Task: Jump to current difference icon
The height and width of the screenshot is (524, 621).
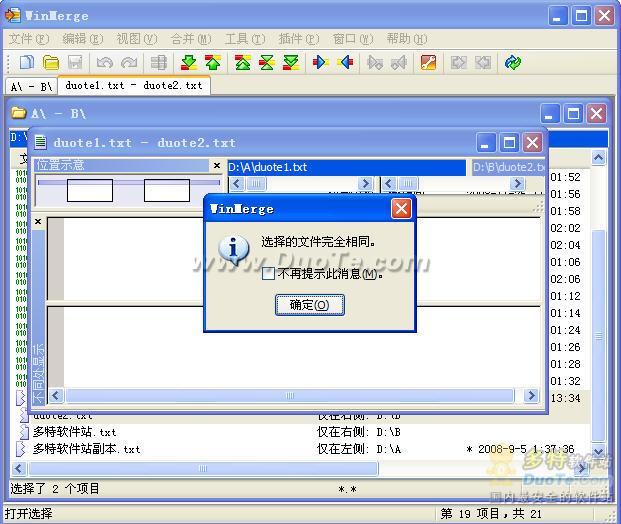Action: click(x=267, y=62)
